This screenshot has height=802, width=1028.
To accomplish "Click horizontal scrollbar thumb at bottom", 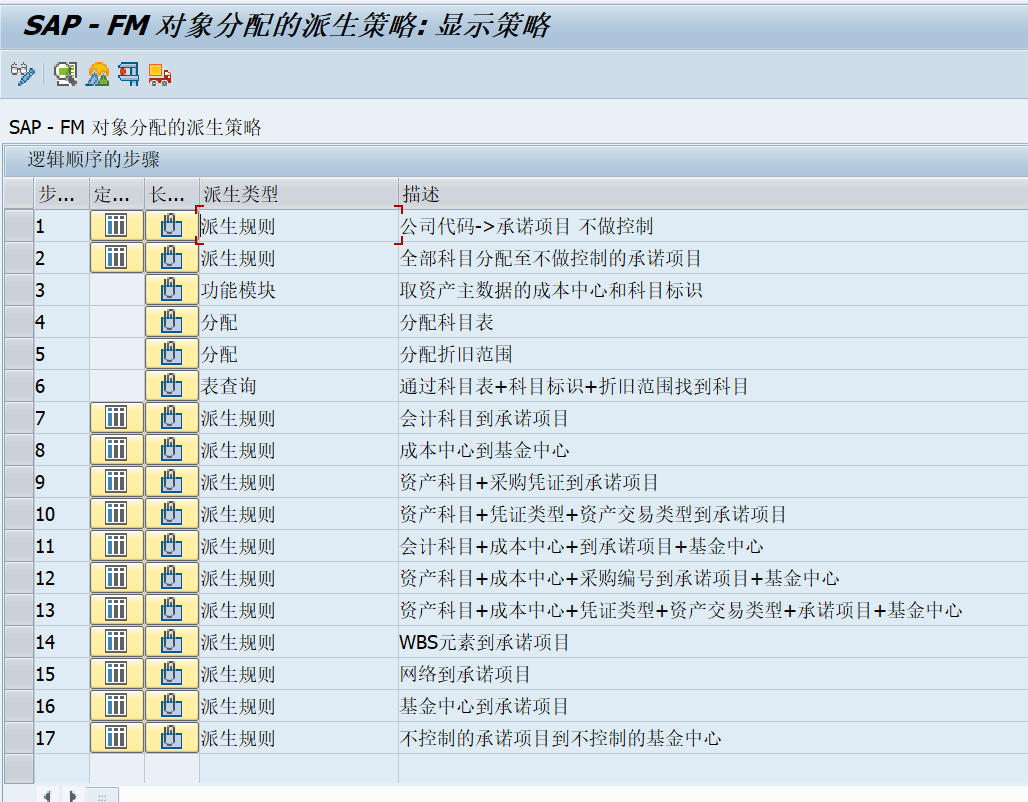I will [102, 795].
